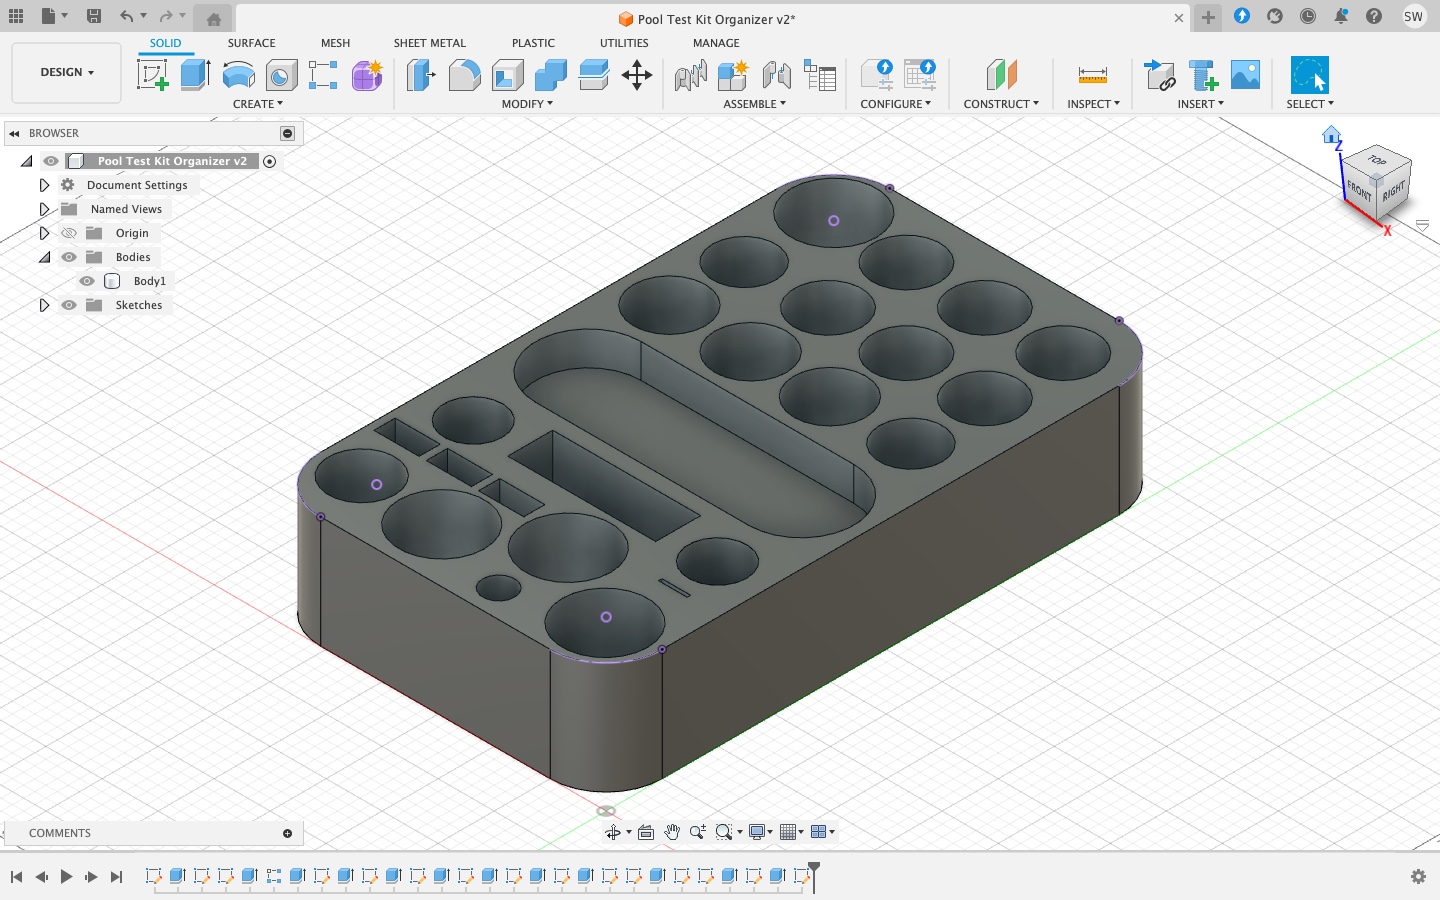Open the INSPECT dropdown menu
Viewport: 1440px width, 900px height.
click(1093, 104)
